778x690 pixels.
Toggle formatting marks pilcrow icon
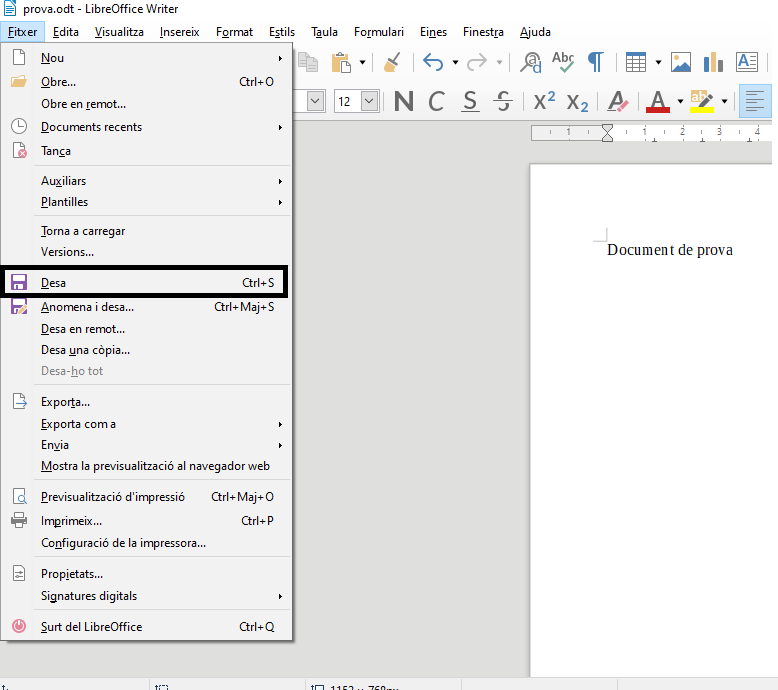pyautogui.click(x=596, y=63)
